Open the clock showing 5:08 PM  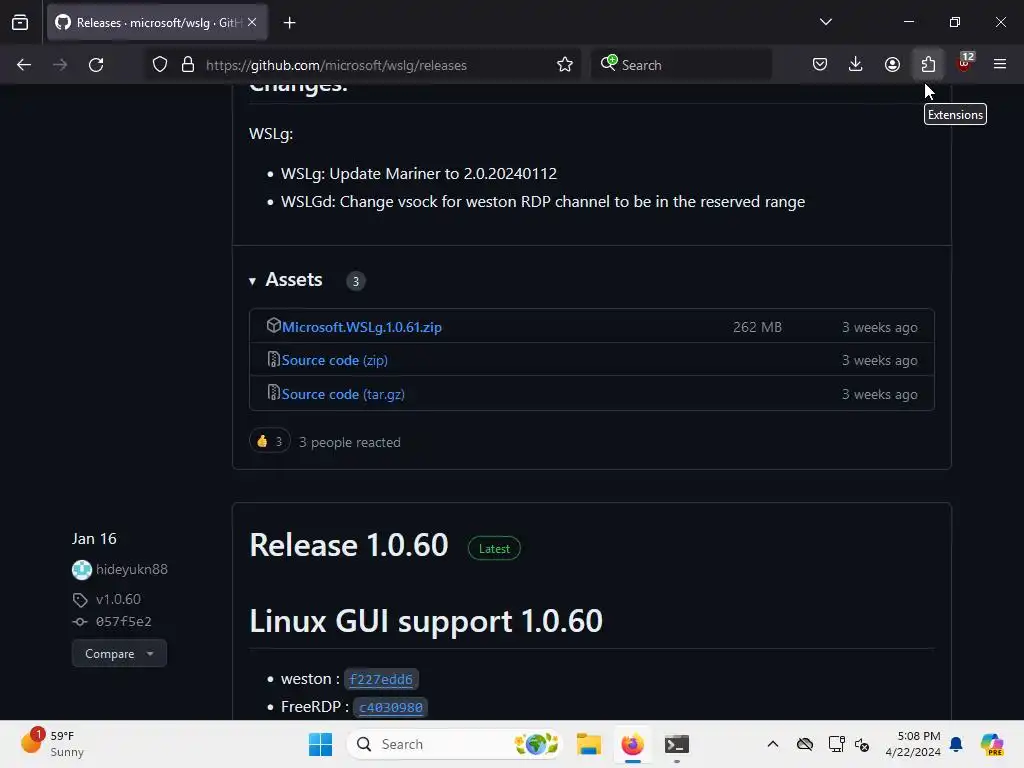pyautogui.click(x=913, y=744)
